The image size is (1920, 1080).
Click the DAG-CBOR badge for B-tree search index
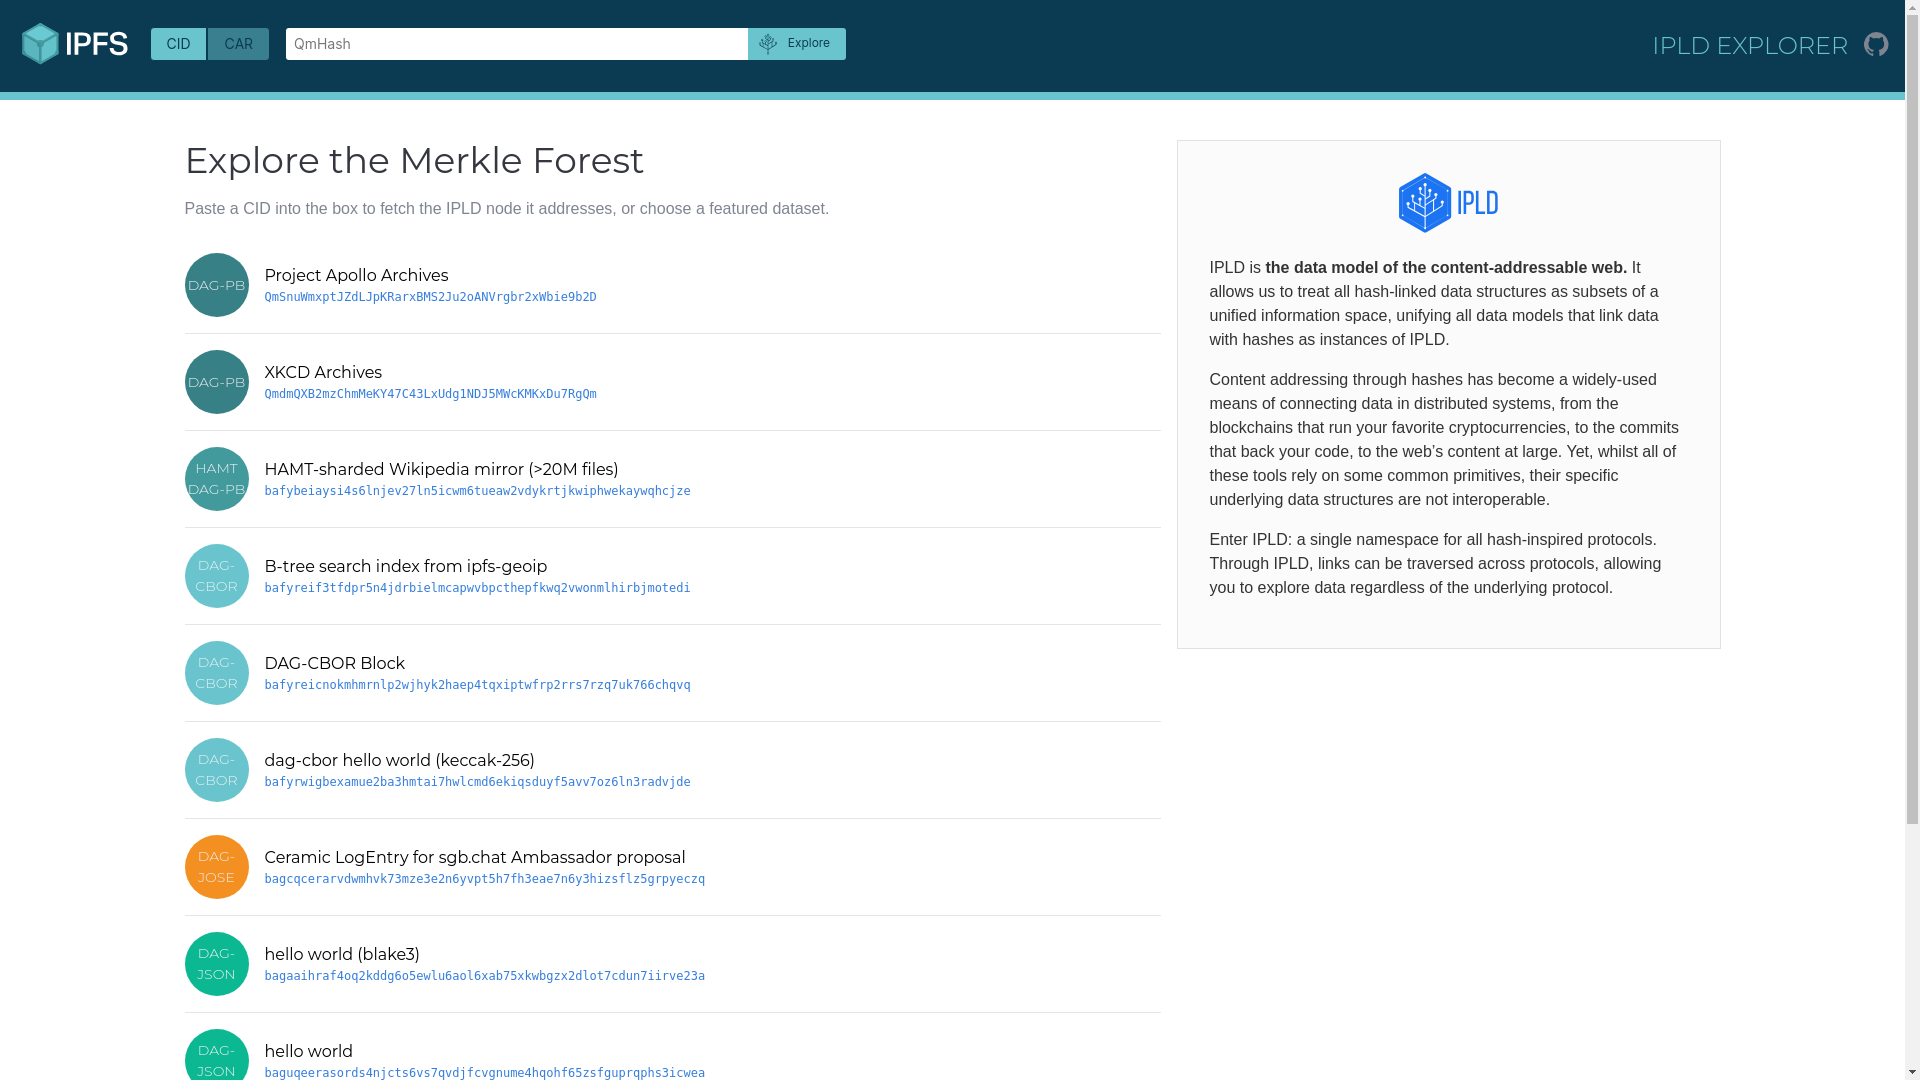pos(216,576)
